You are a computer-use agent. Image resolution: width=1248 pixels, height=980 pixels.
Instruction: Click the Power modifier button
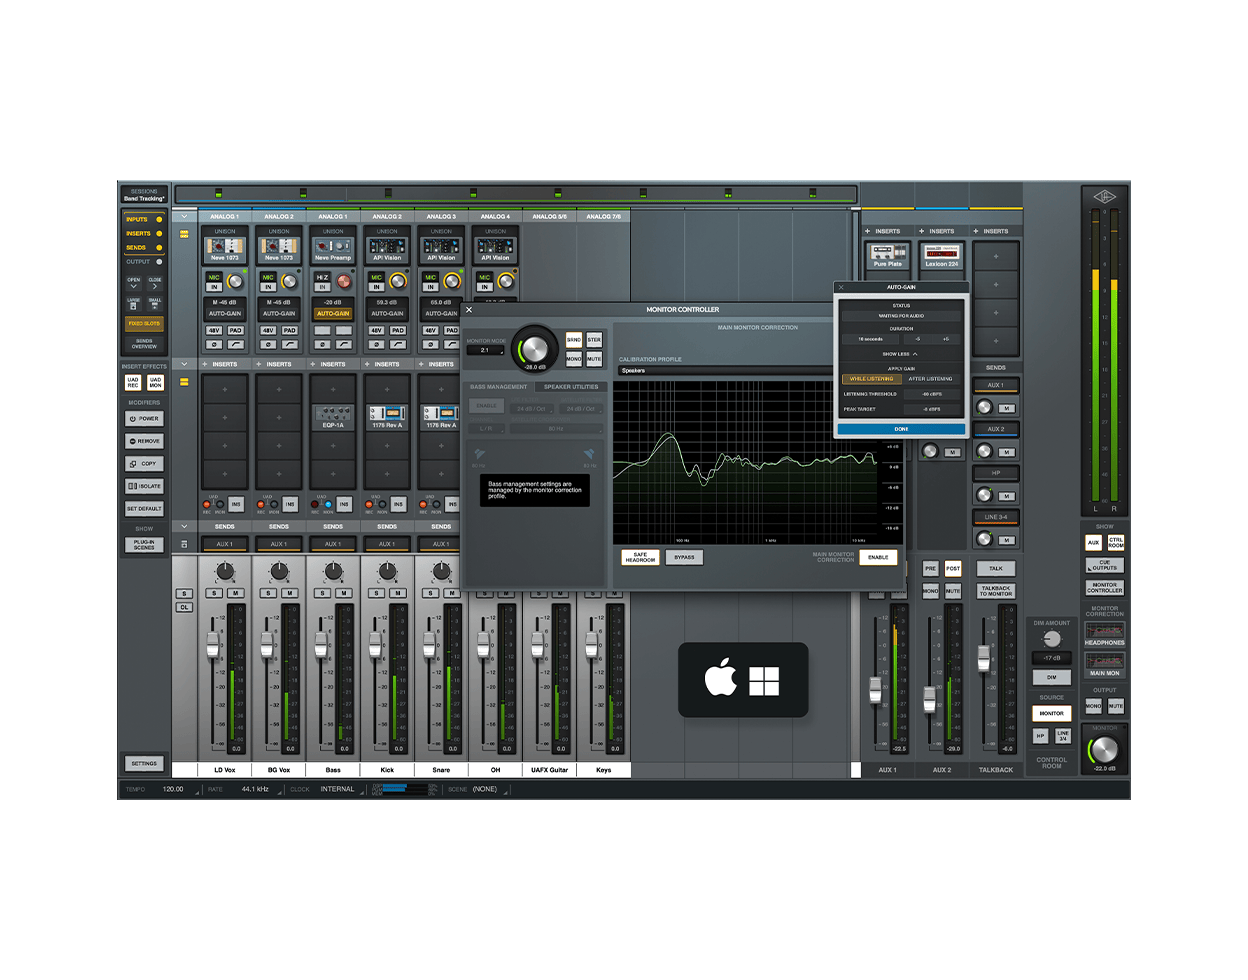[144, 419]
